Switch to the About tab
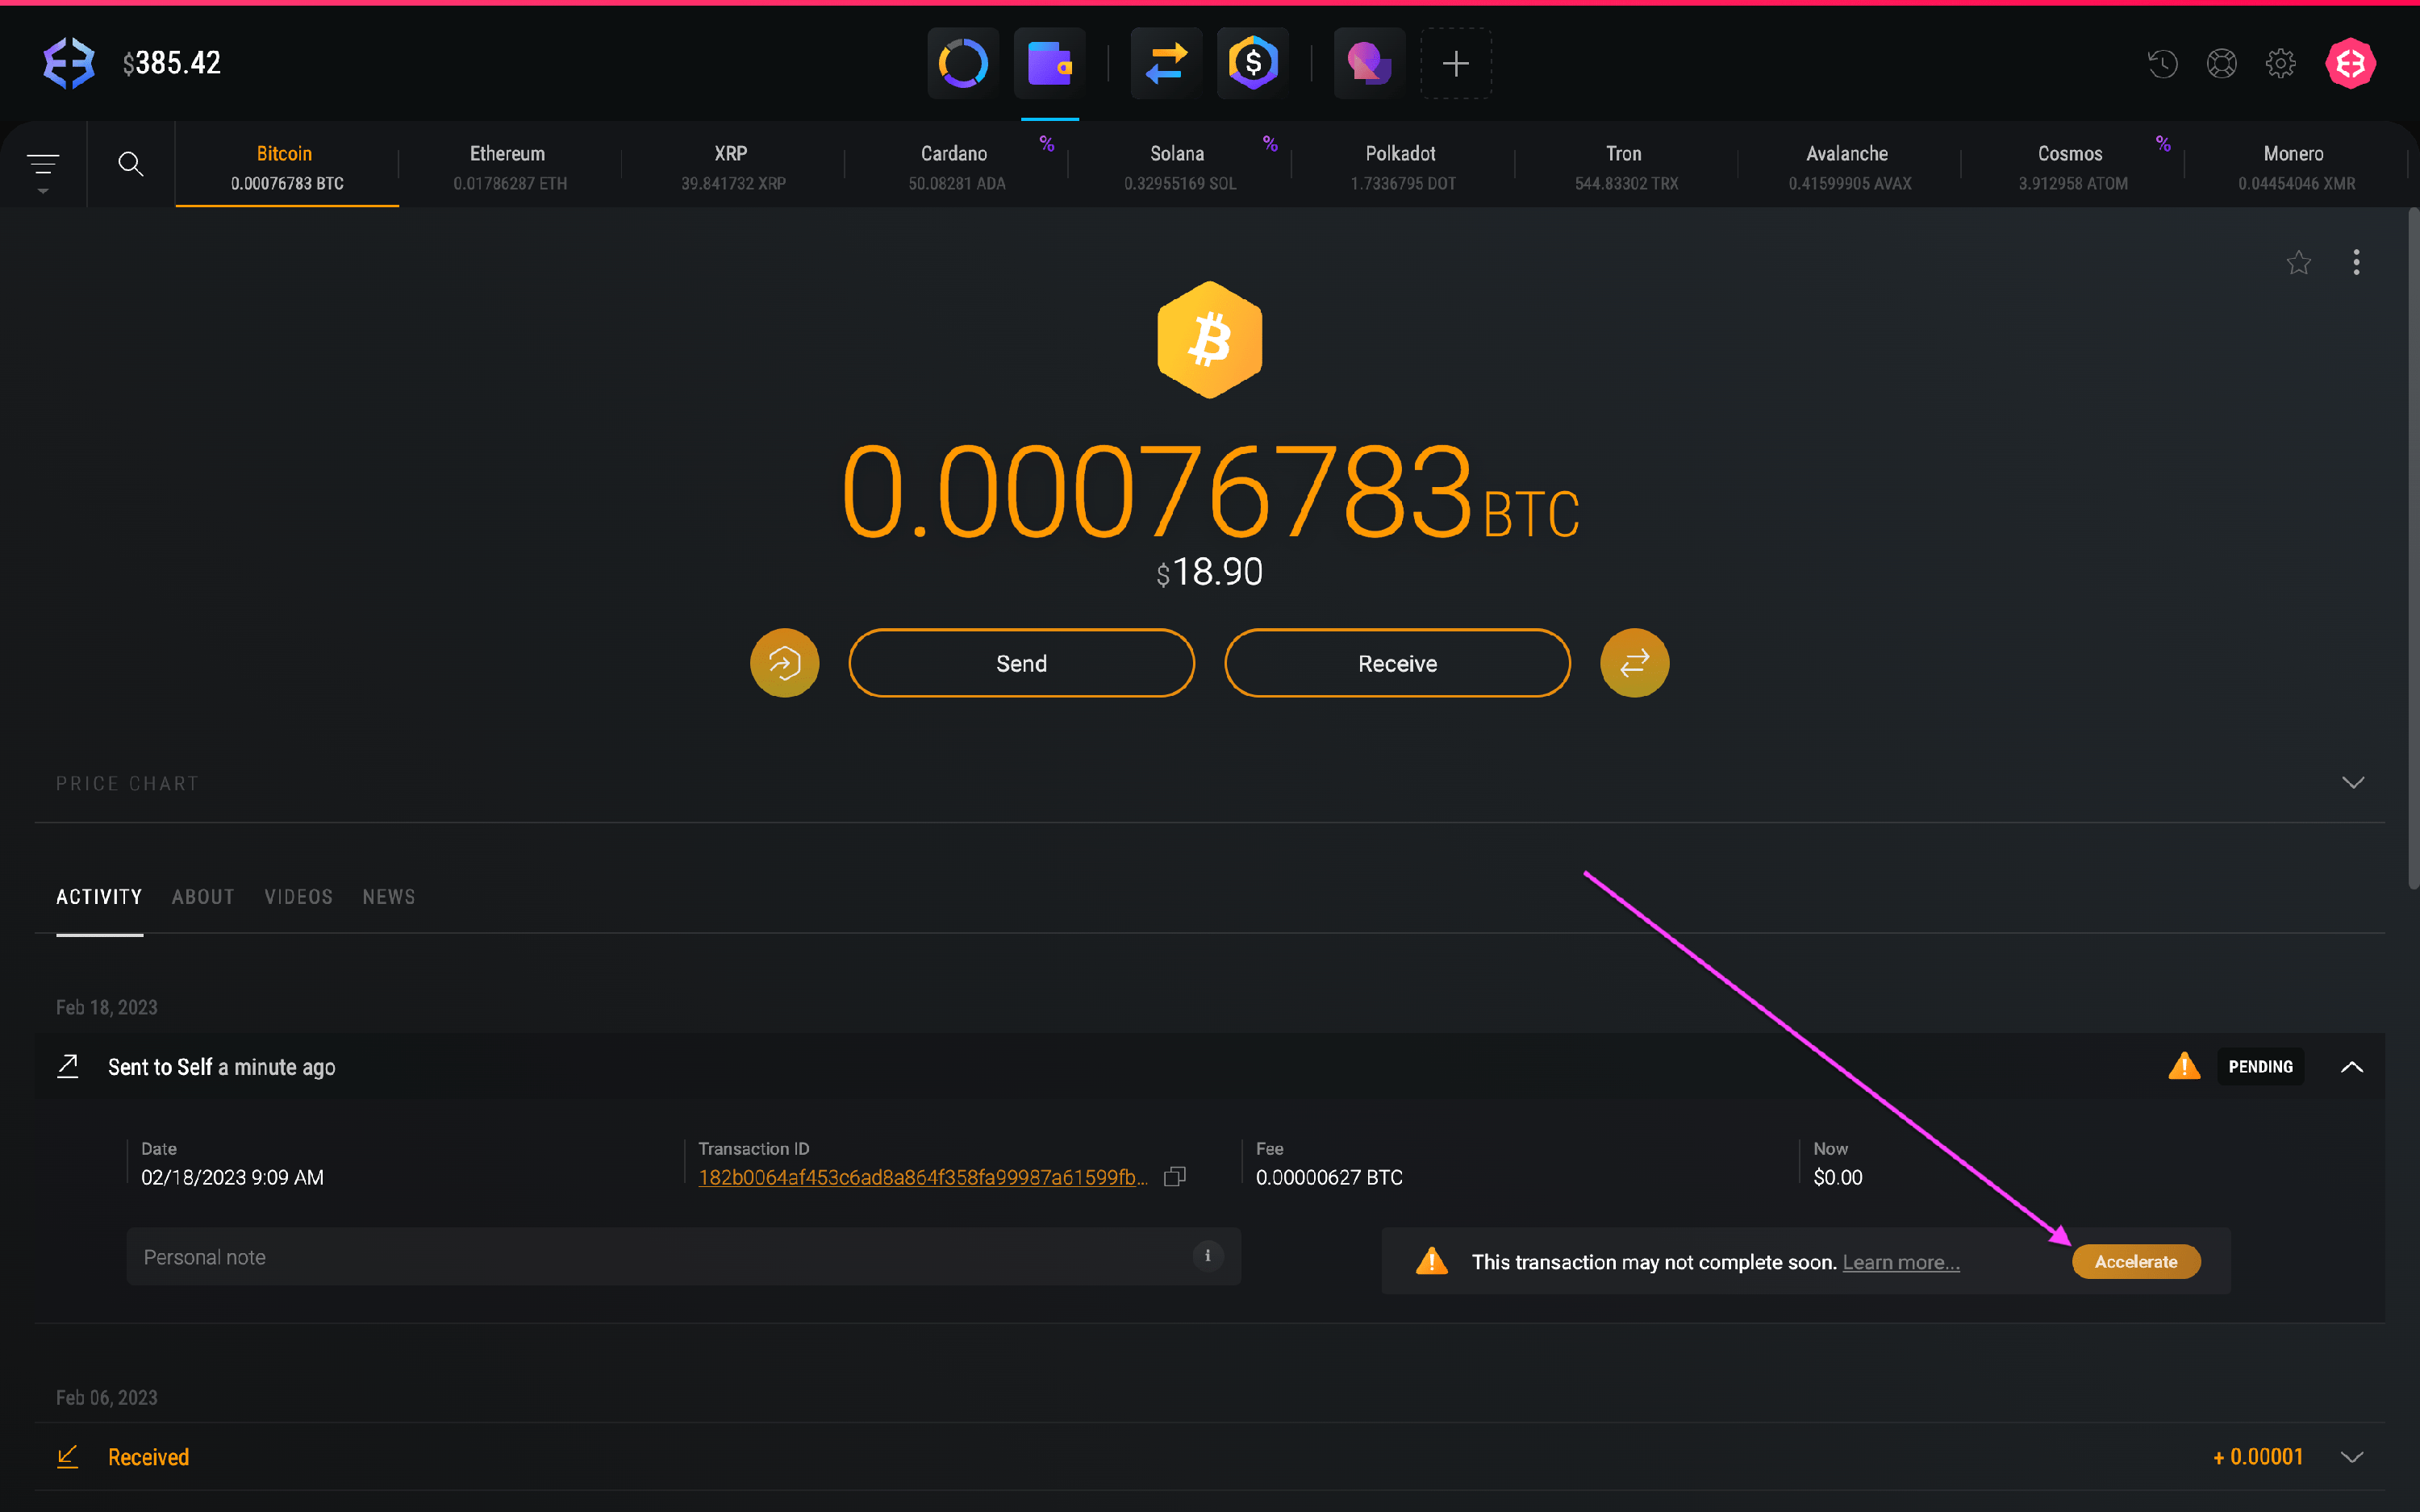 [203, 897]
